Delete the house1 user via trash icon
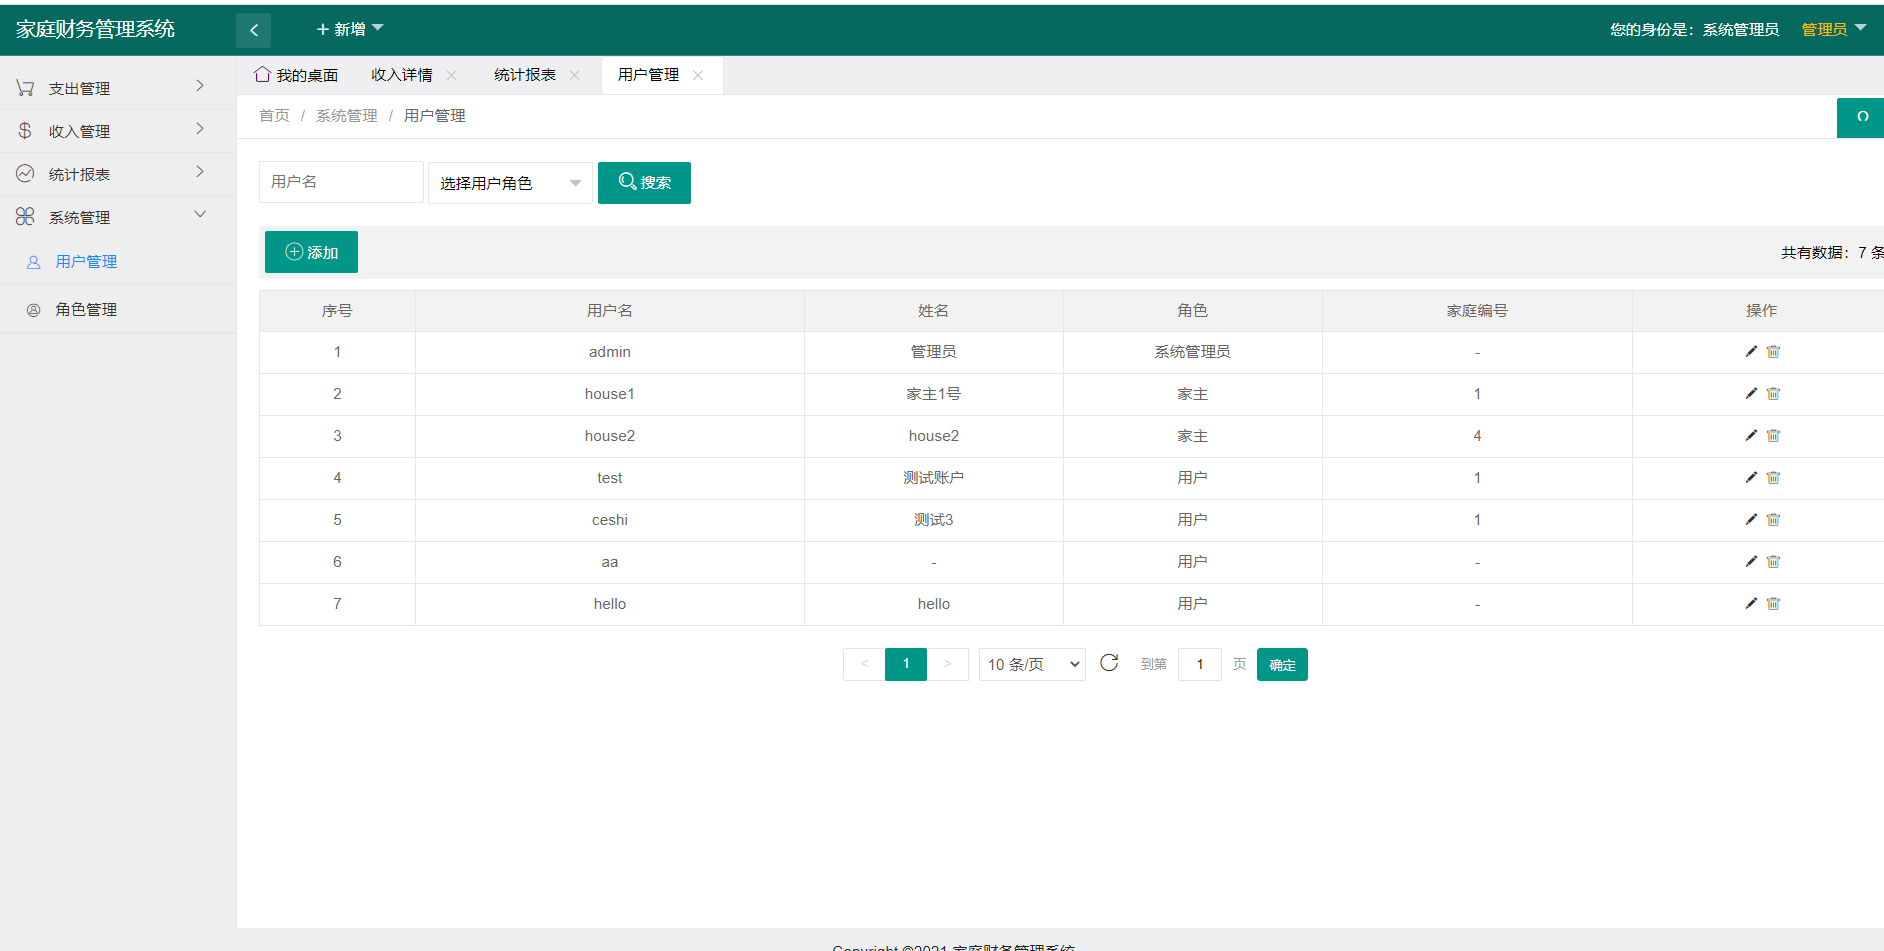 click(x=1773, y=394)
